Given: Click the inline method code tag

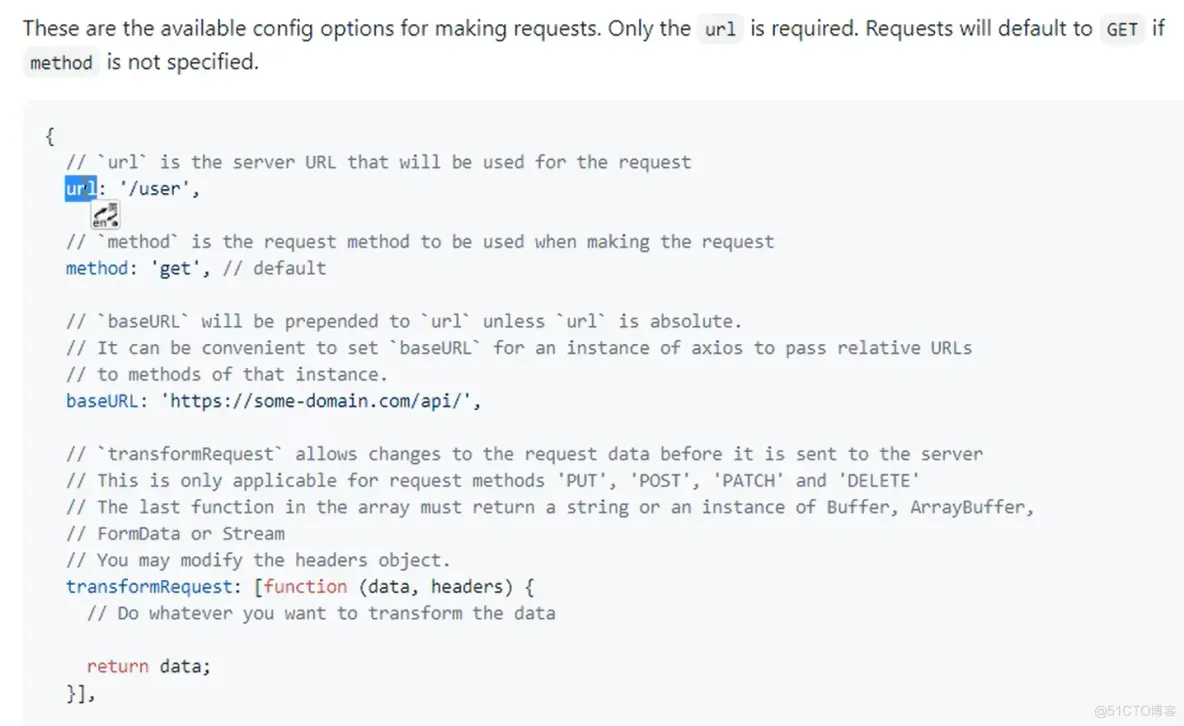Looking at the screenshot, I should [x=61, y=63].
